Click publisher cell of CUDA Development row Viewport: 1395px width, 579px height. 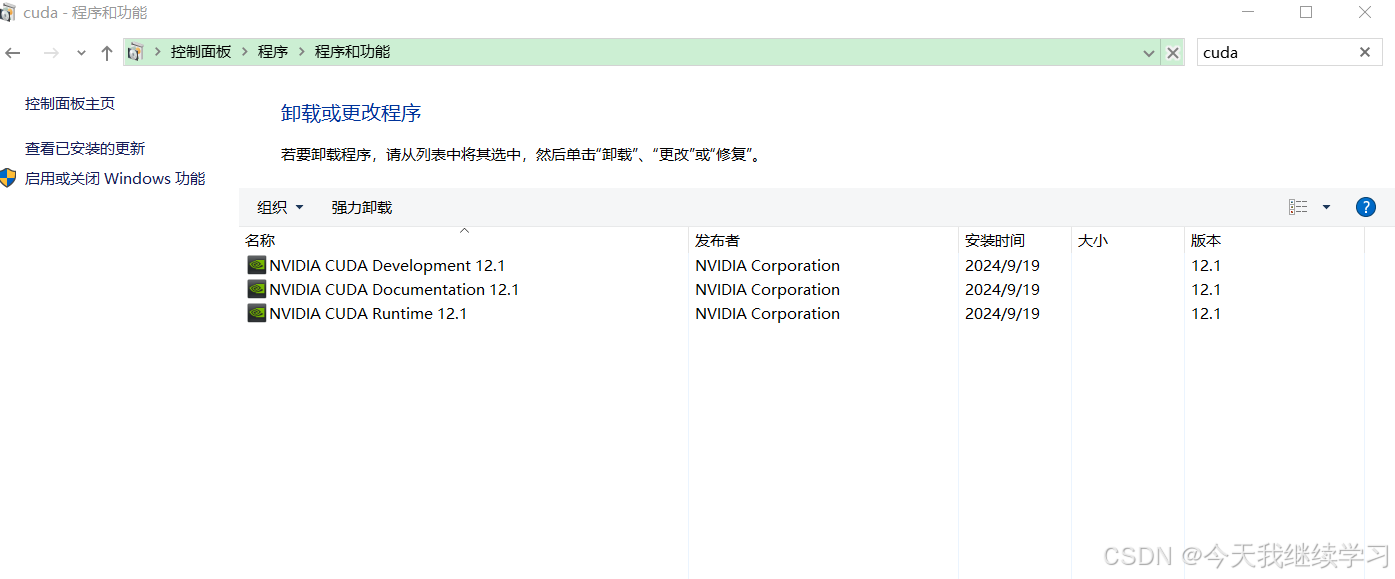point(767,265)
